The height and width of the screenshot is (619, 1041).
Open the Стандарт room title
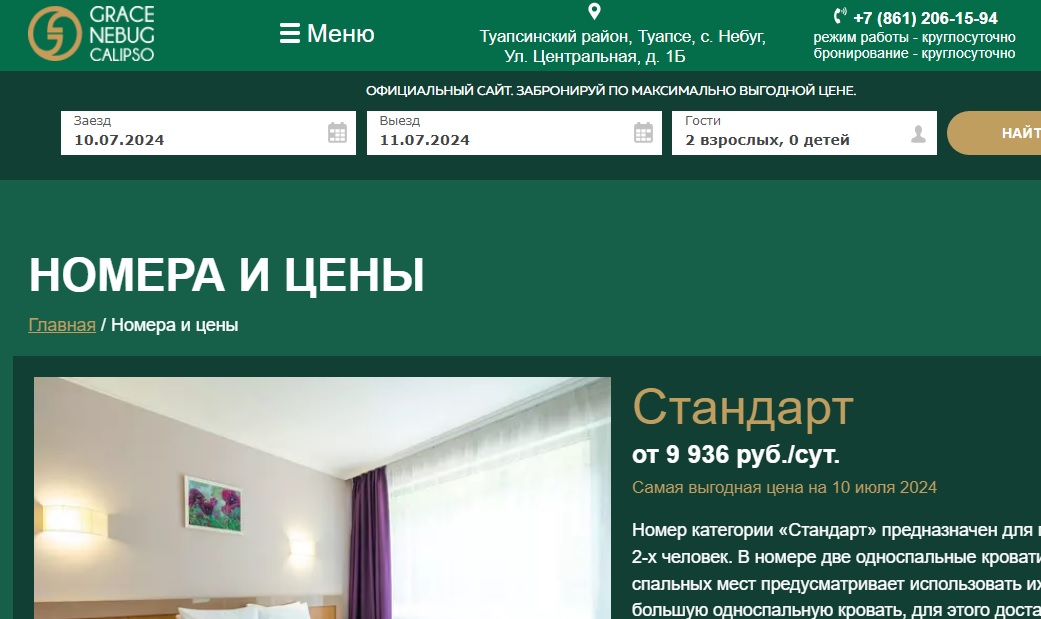[x=743, y=407]
